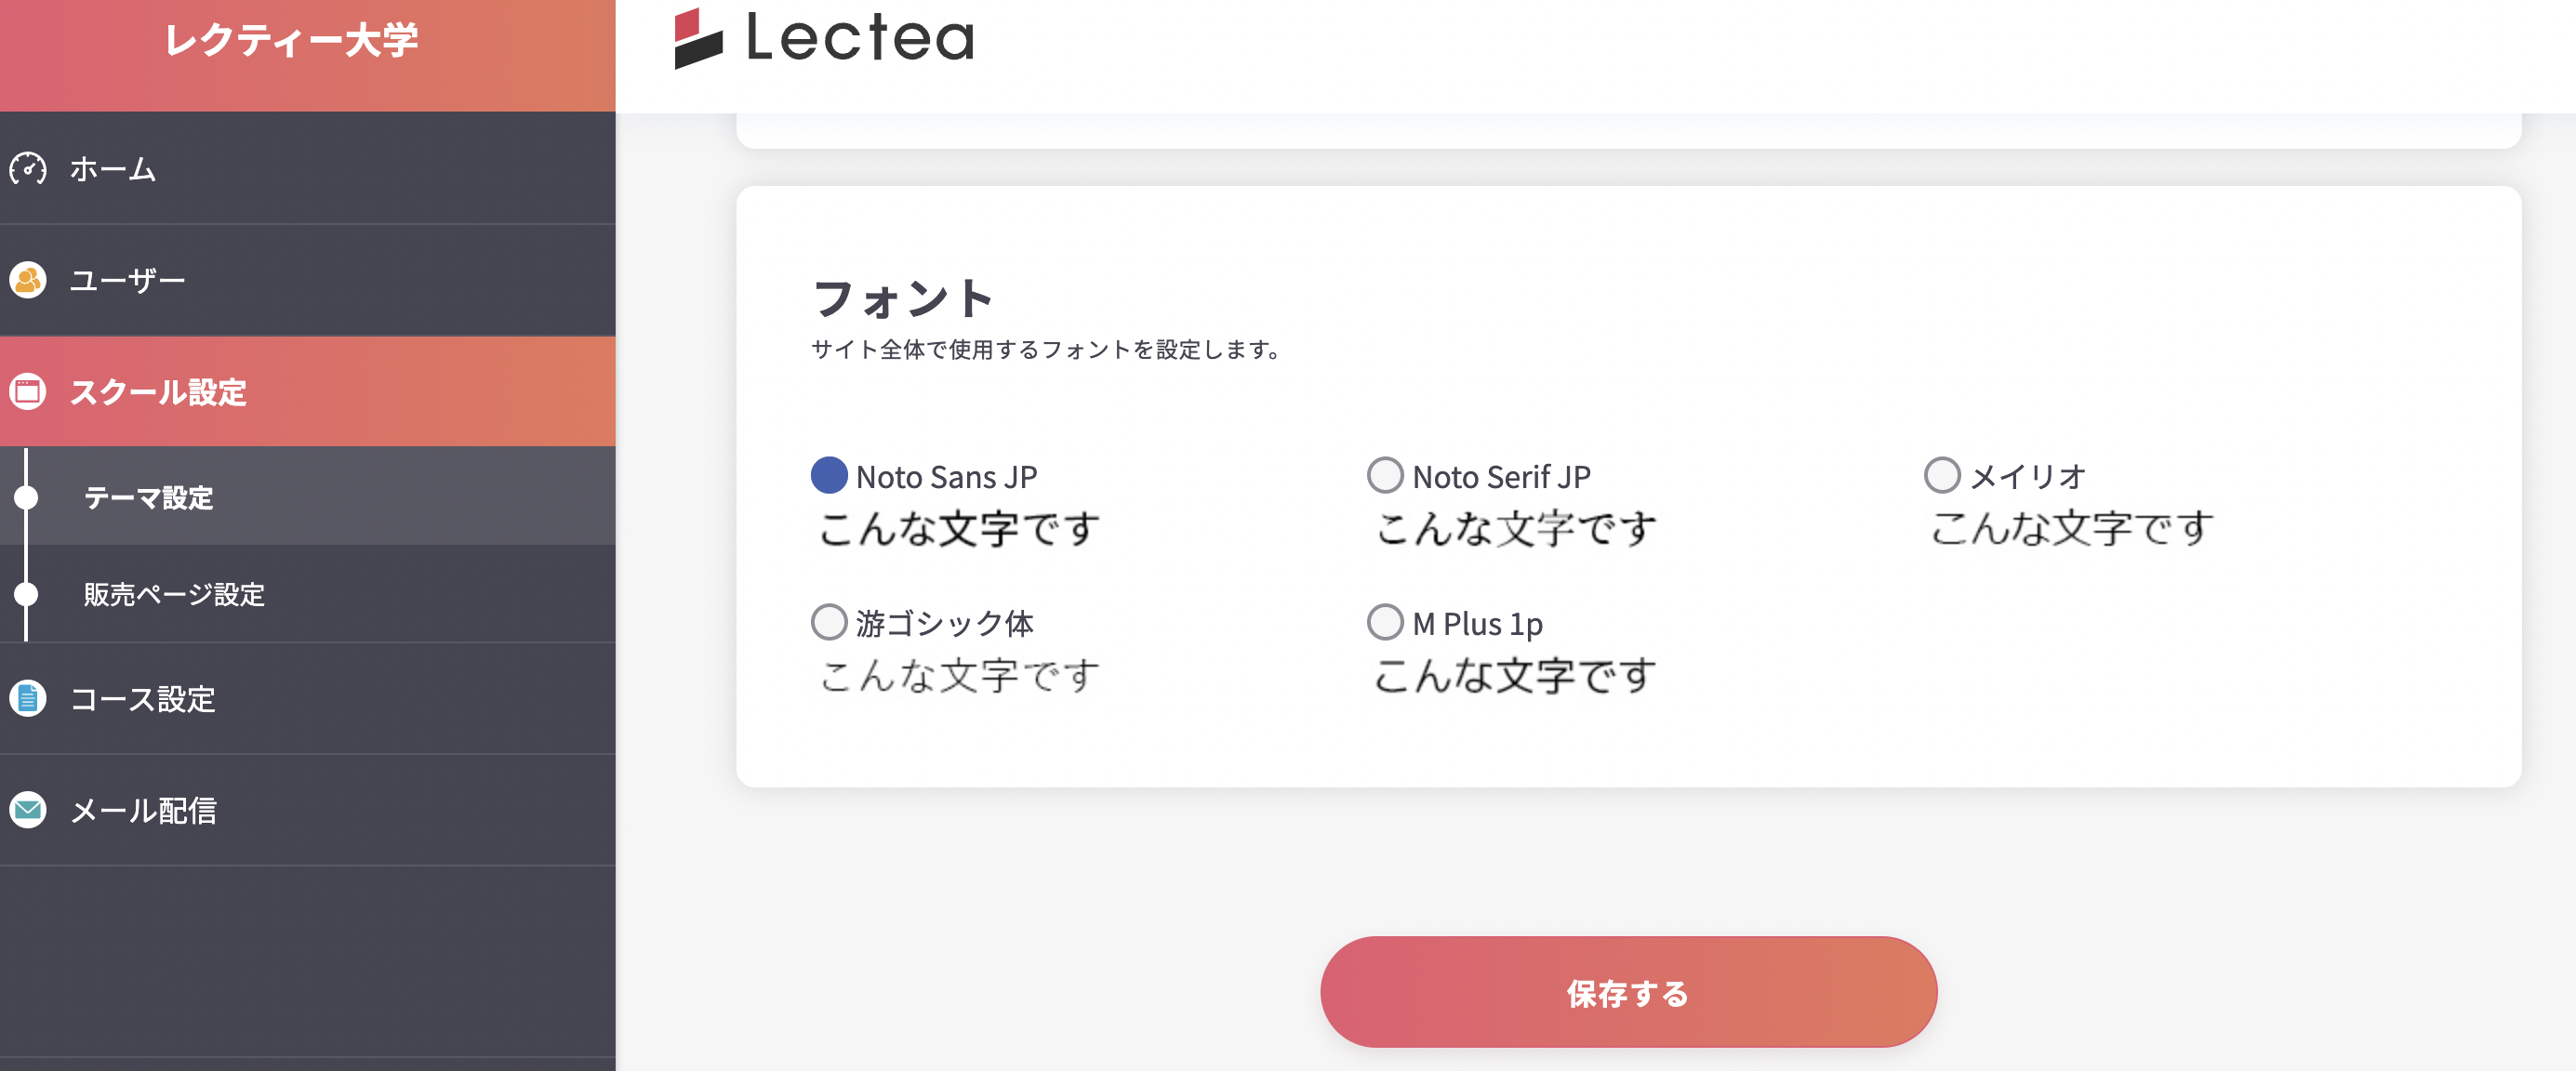Click the User avatar icon

[x=28, y=280]
